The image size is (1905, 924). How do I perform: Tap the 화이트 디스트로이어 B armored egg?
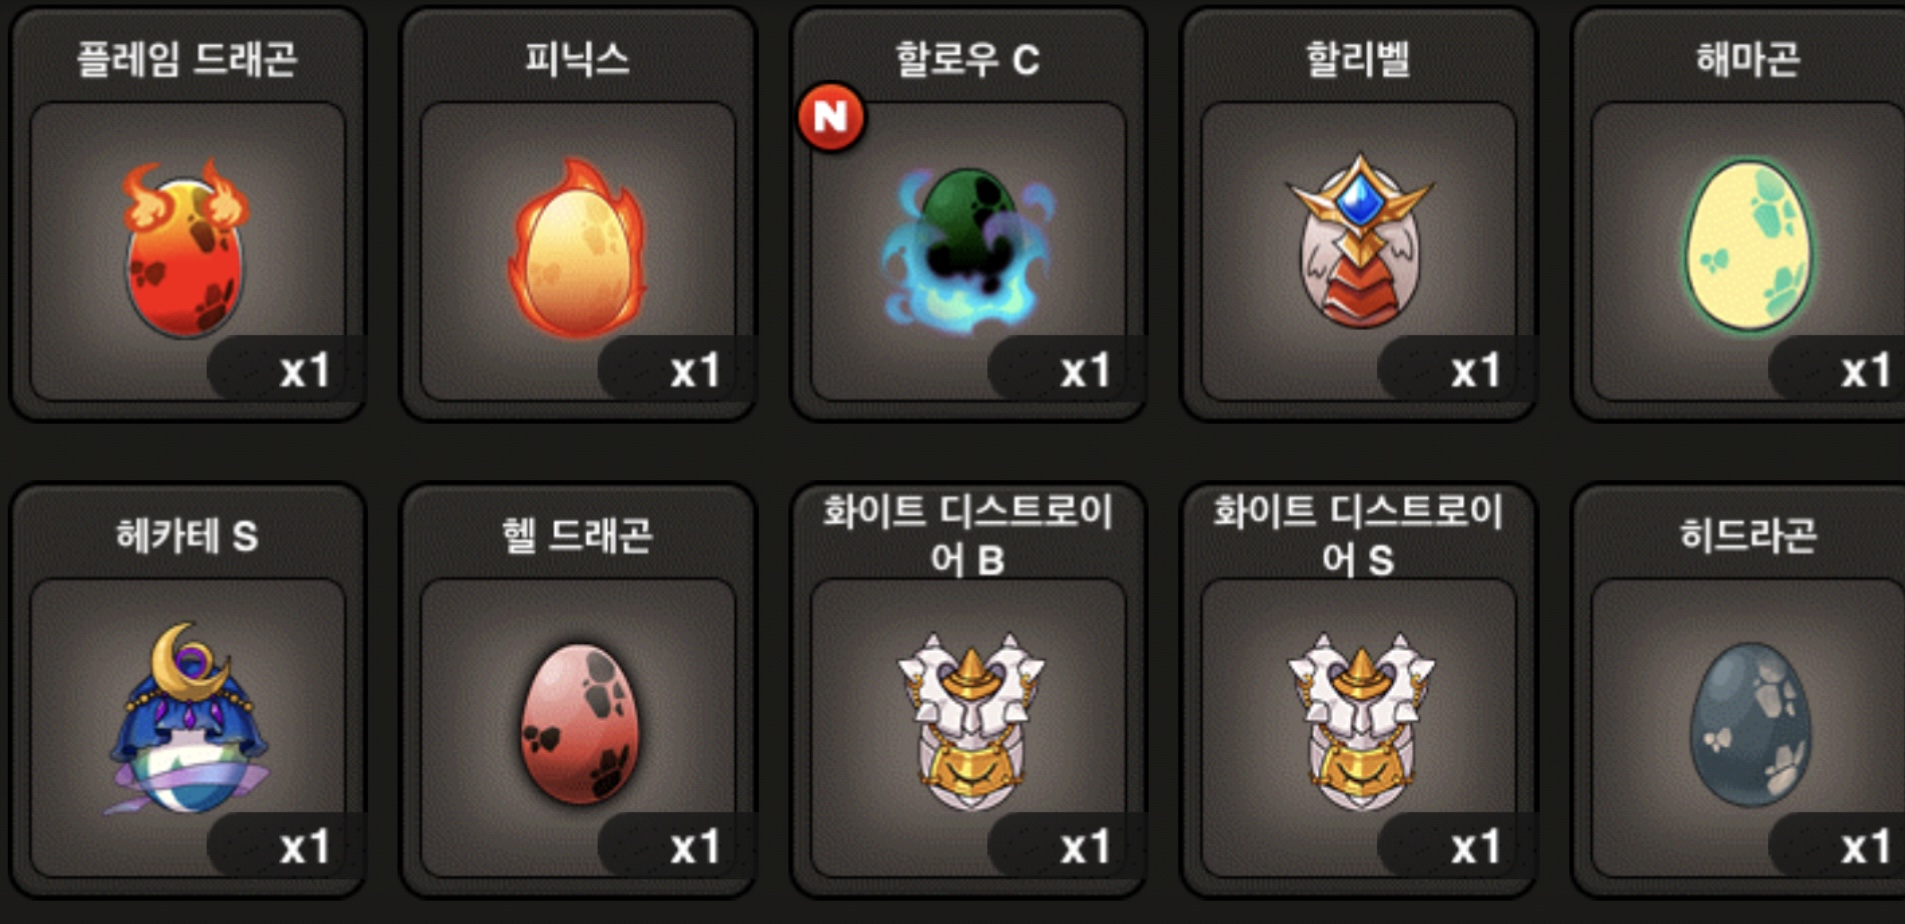[x=968, y=721]
